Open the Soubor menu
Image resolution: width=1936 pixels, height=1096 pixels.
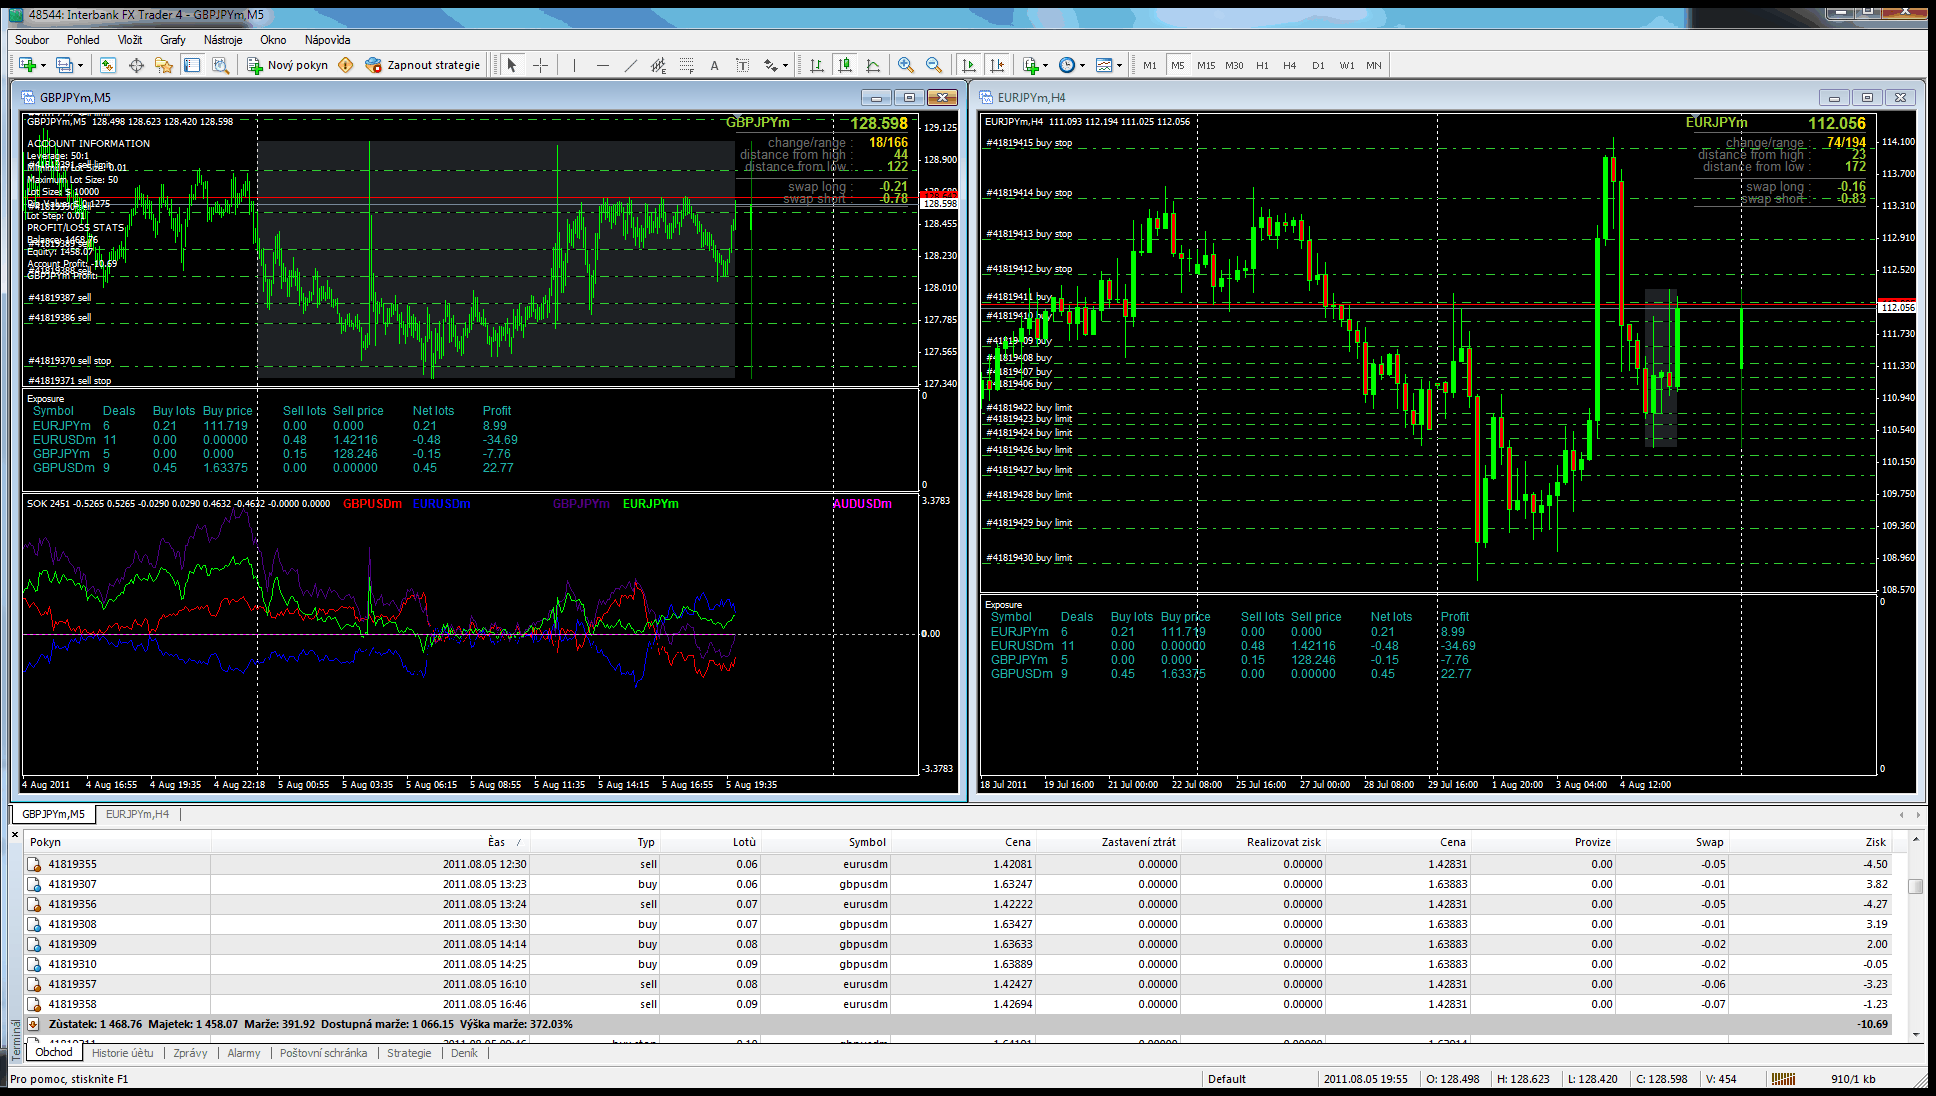pos(32,40)
